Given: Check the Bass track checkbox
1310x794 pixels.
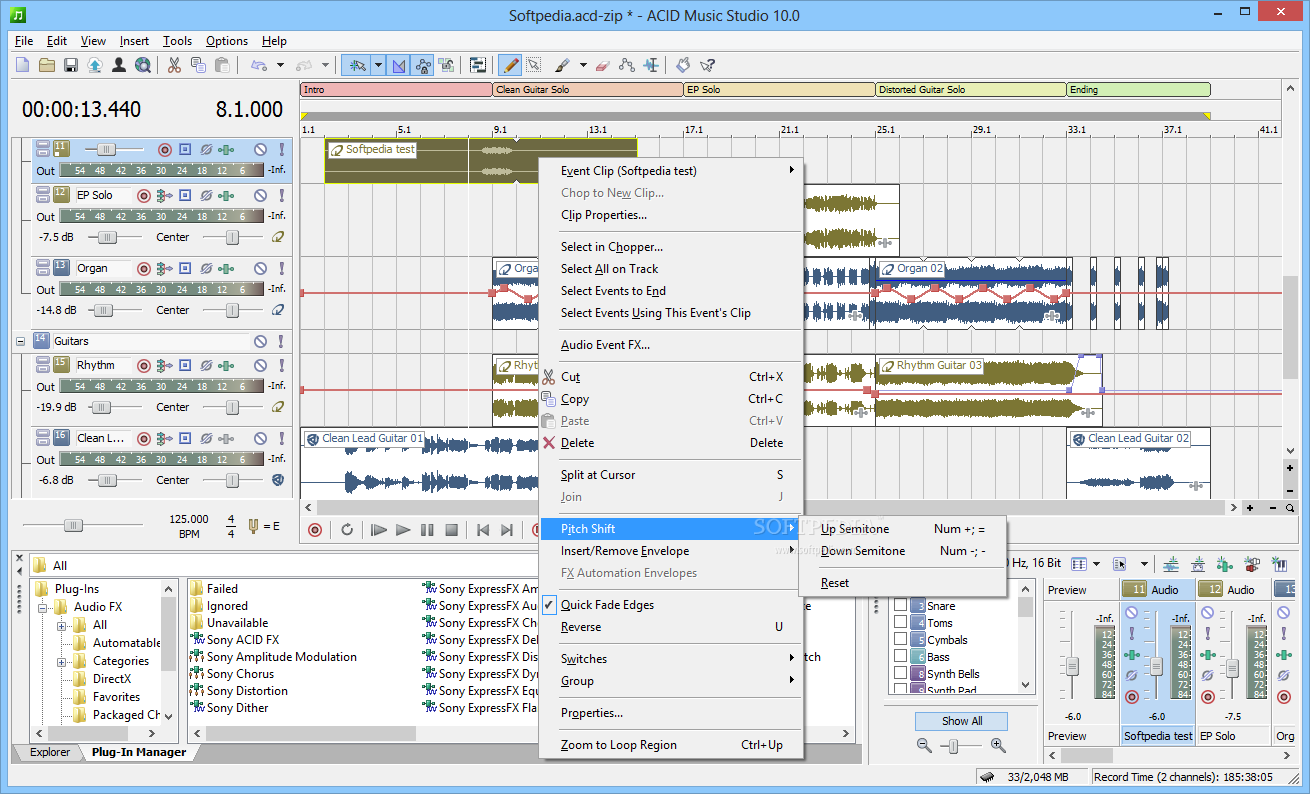Looking at the screenshot, I should point(900,657).
